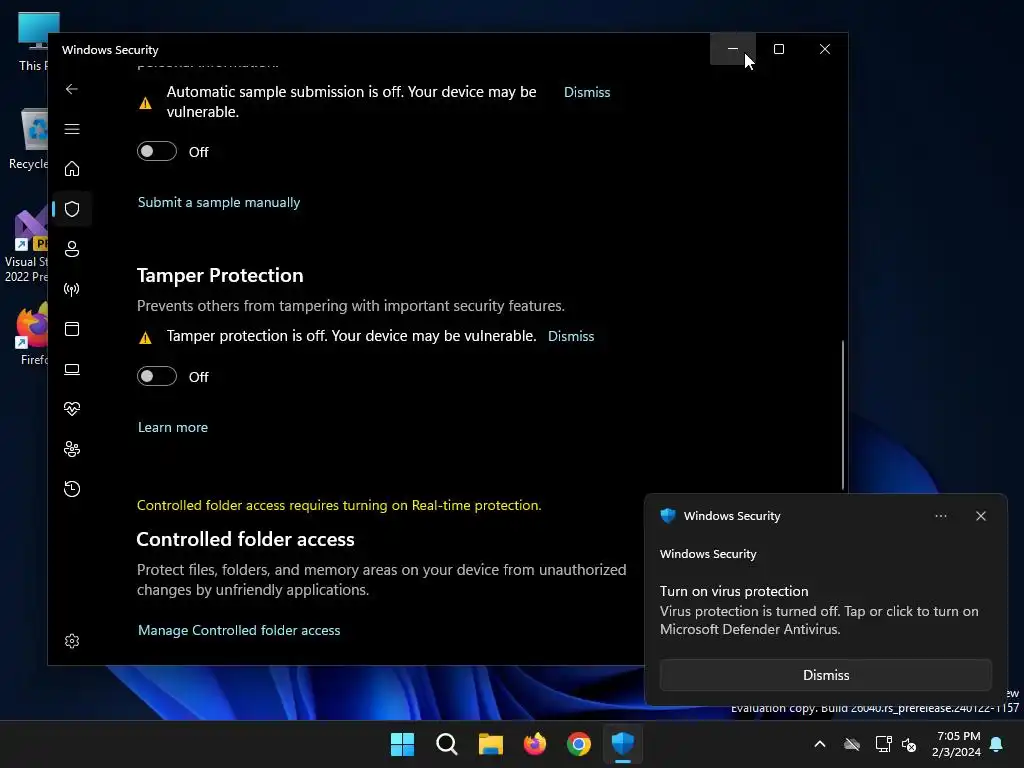Select the Recycle Bin desktop icon
Screen dimensions: 1024x768
(28, 140)
